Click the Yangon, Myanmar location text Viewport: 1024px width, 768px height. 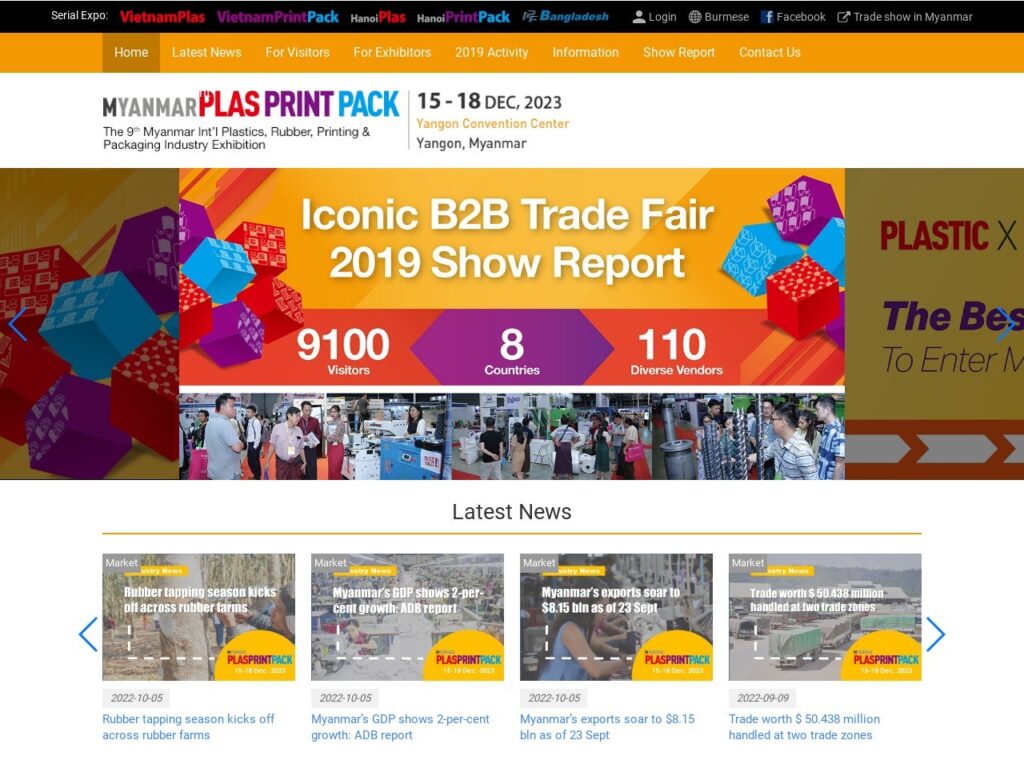click(x=471, y=143)
